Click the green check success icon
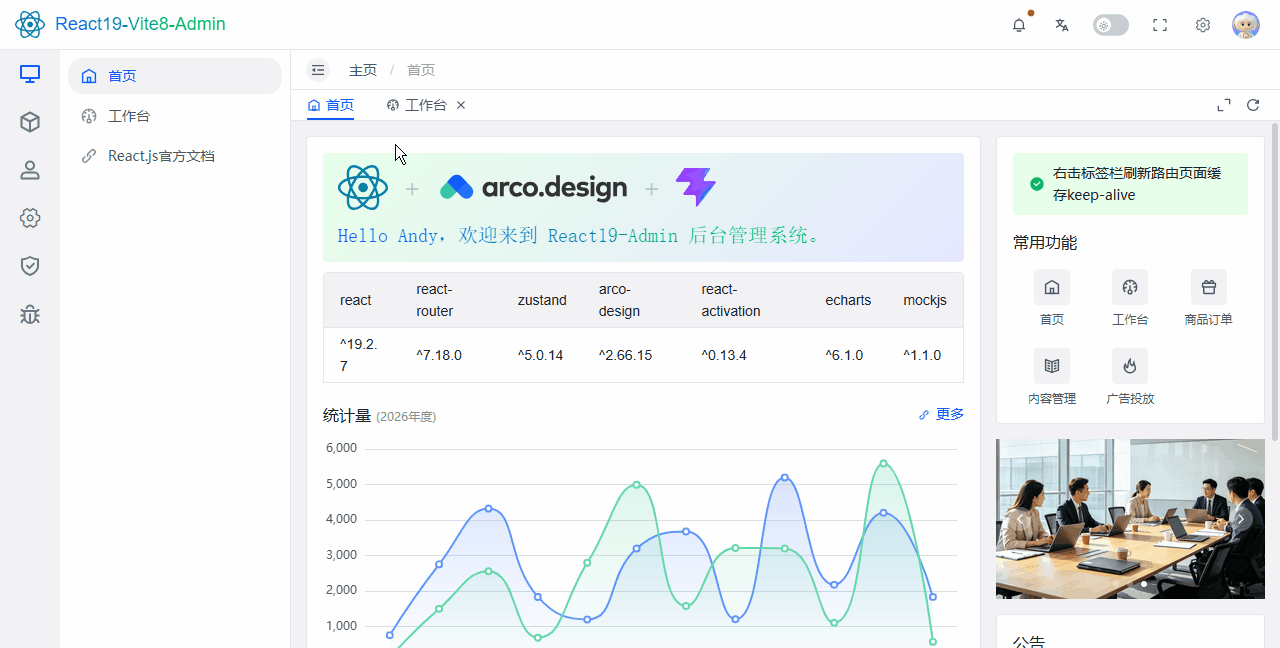The image size is (1280, 648). [1037, 184]
